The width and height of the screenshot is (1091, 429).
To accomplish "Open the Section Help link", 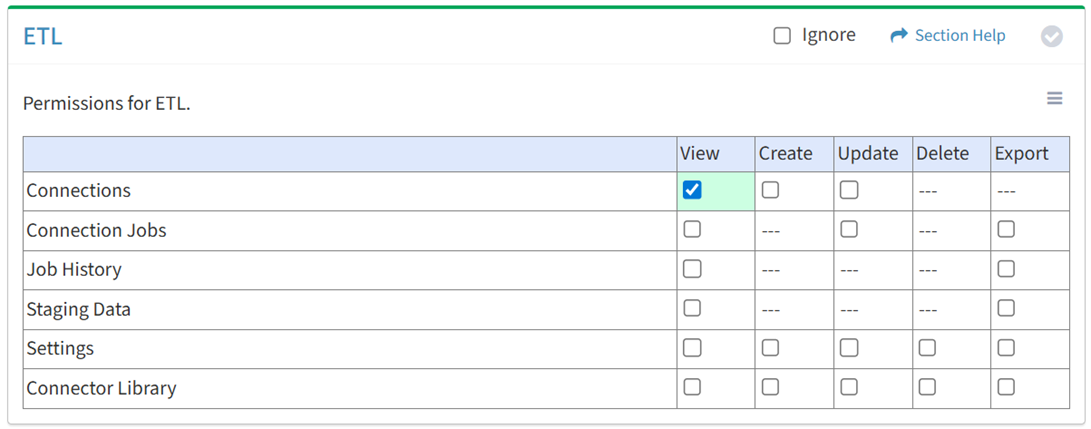I will pyautogui.click(x=960, y=36).
